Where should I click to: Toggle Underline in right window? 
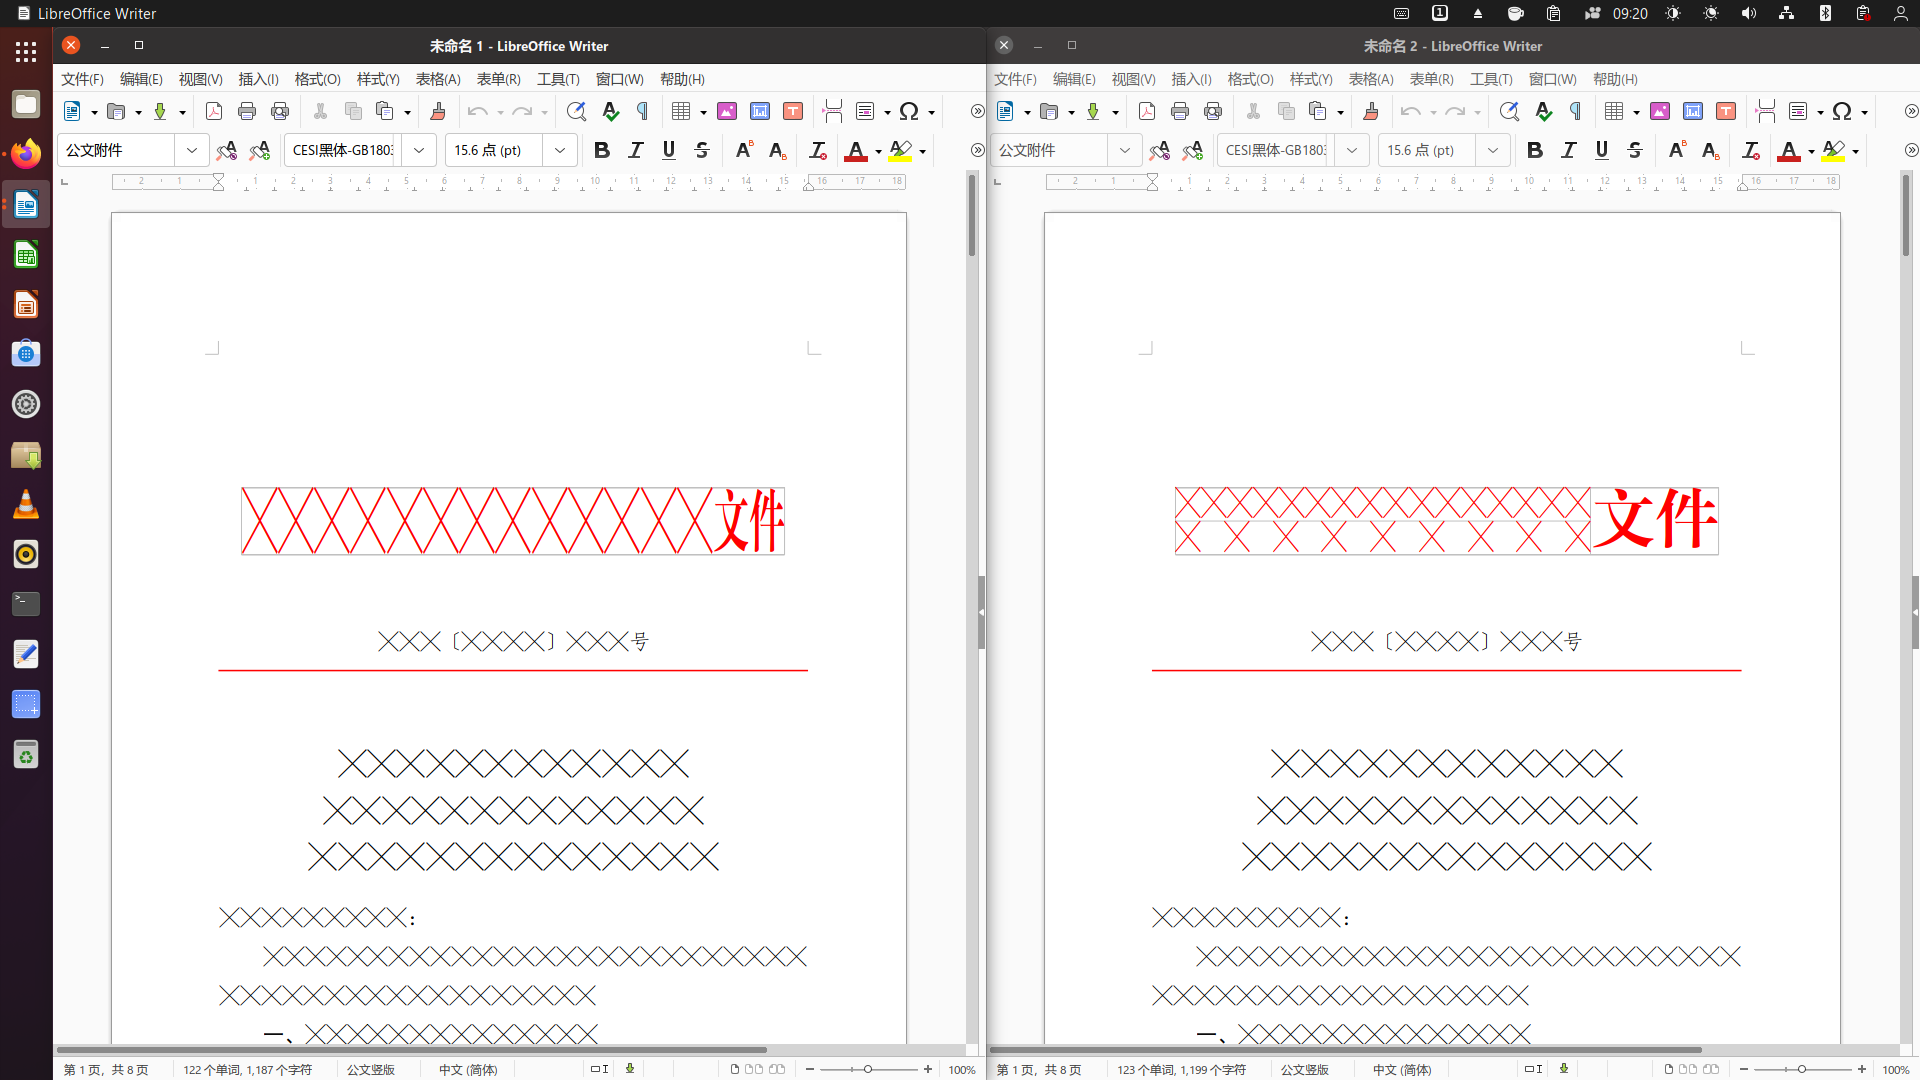[1602, 150]
